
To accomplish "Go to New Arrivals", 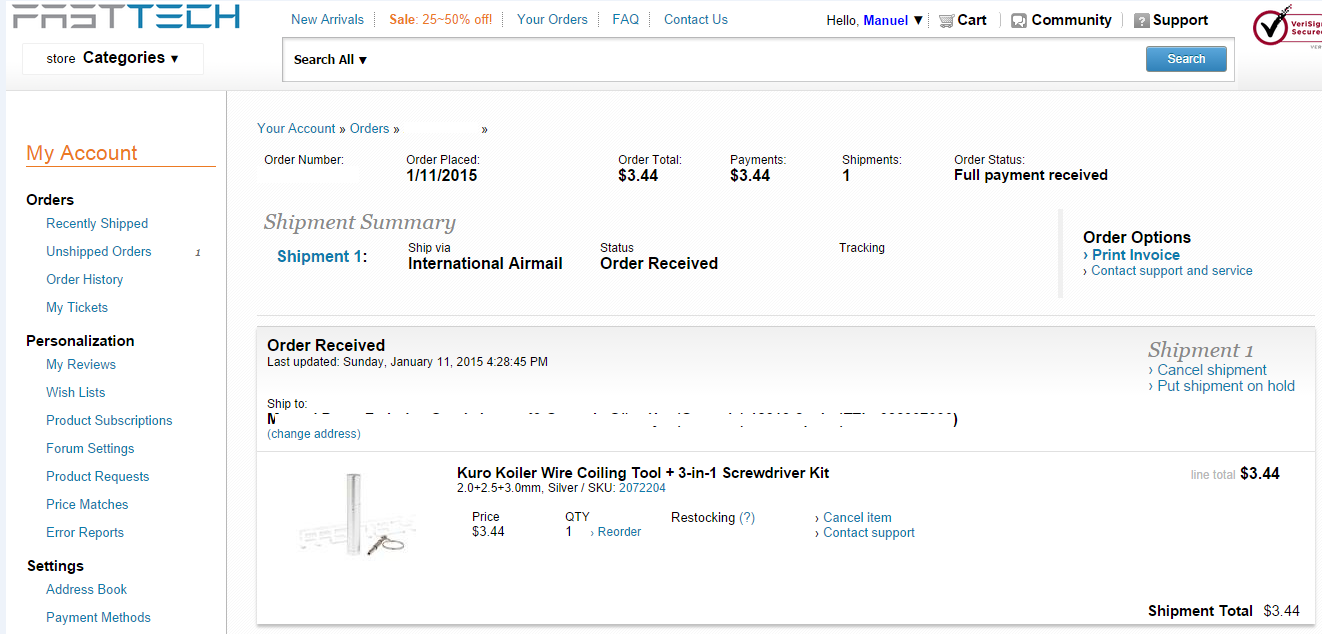I will [x=327, y=19].
